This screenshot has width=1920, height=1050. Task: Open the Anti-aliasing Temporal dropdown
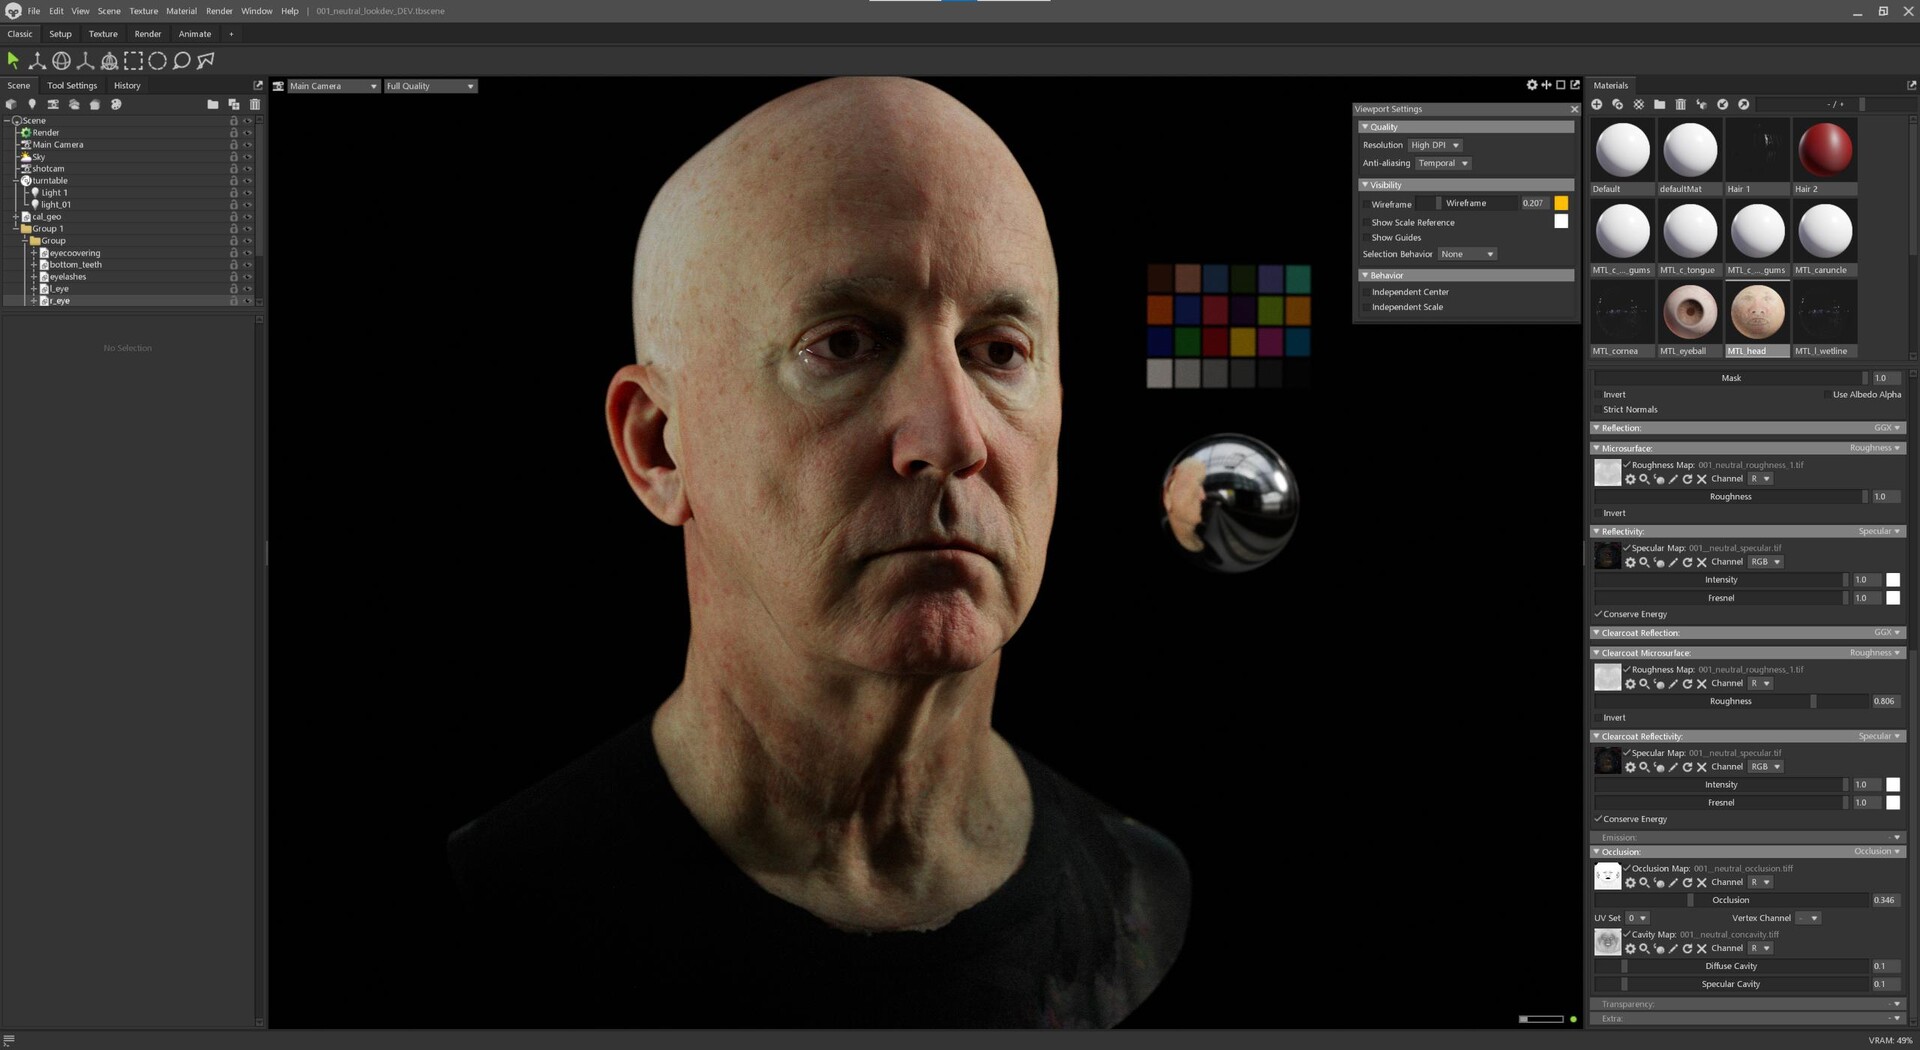[x=1442, y=163]
